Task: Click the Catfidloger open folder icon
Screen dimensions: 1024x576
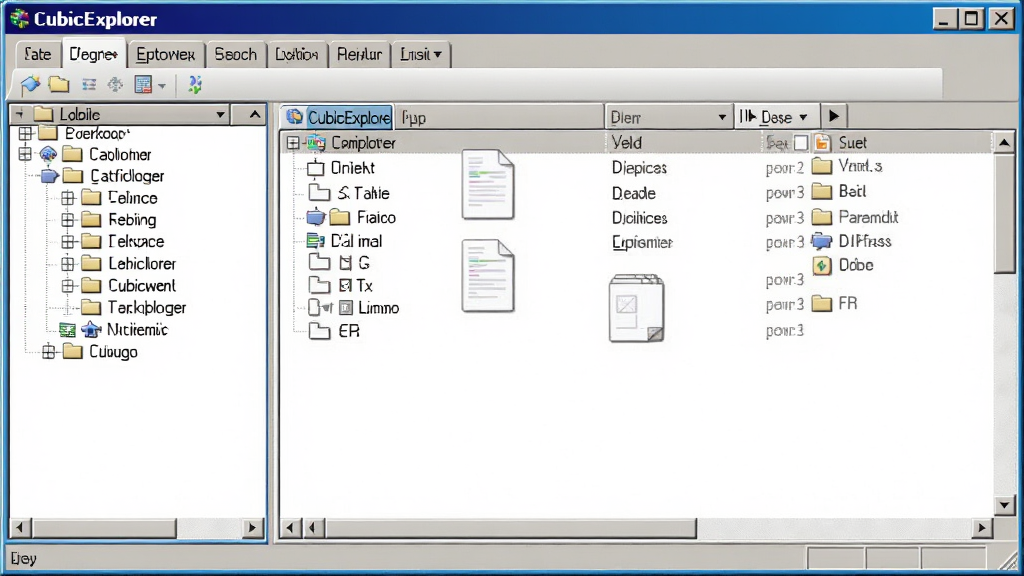Action: (x=73, y=176)
